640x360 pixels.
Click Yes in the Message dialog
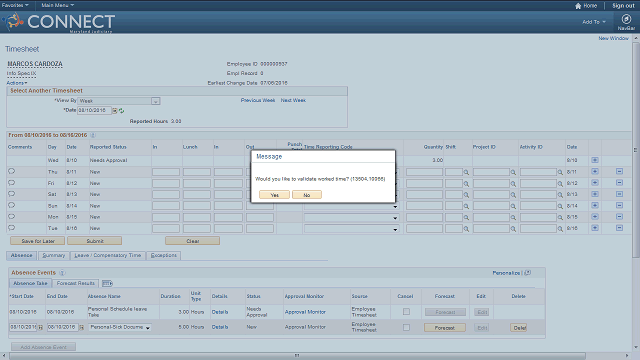[x=274, y=195]
